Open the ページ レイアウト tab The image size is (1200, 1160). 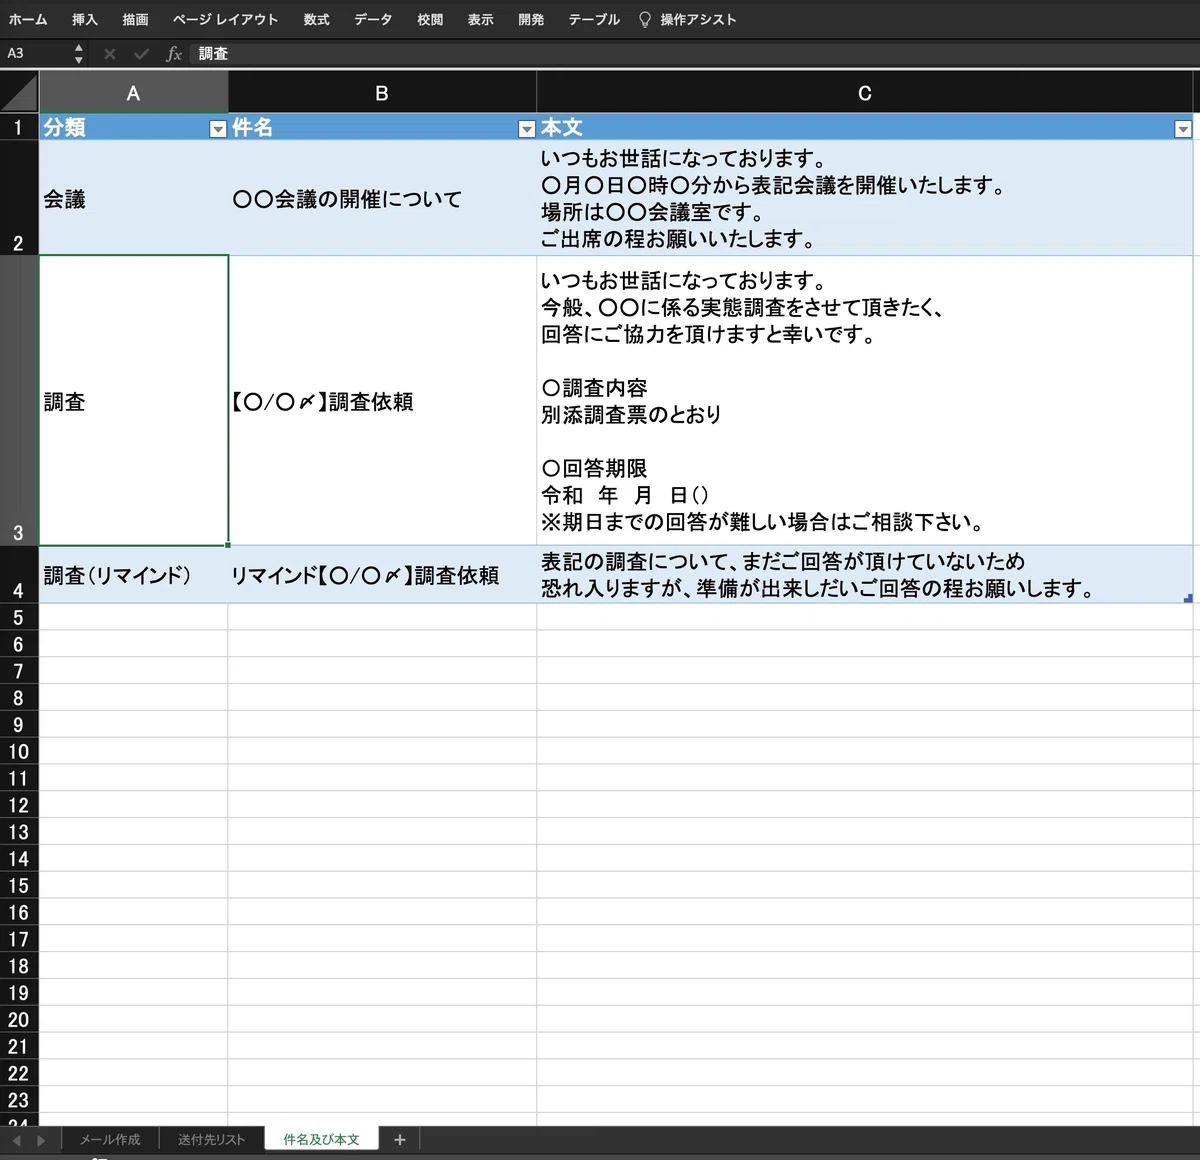click(x=225, y=19)
